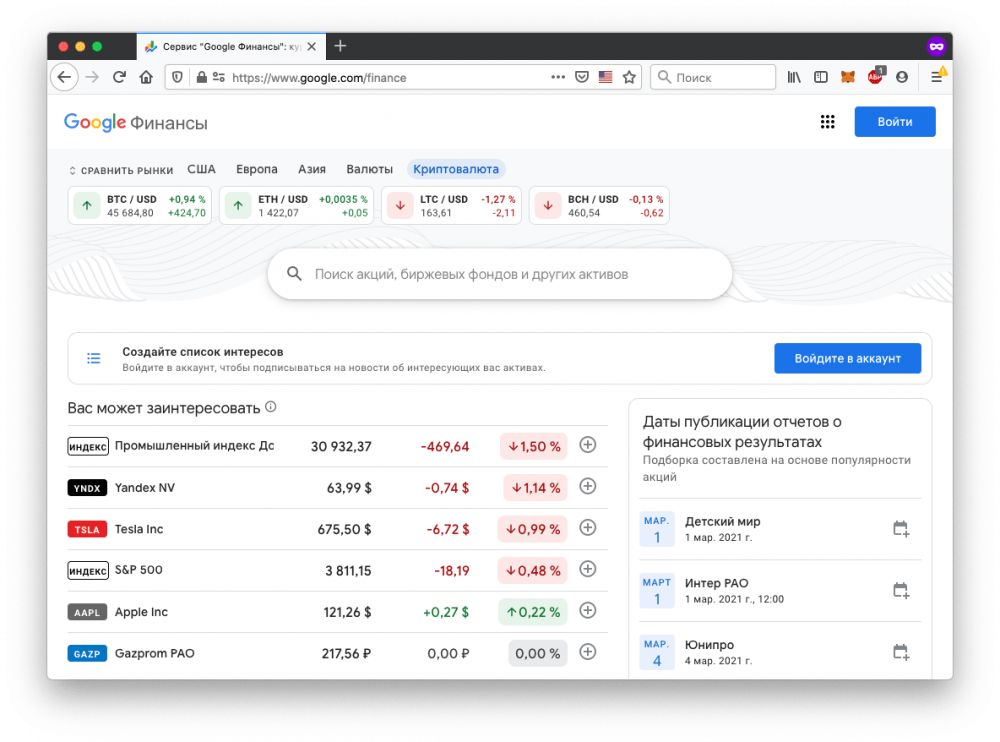Switch to the Валюты tab
This screenshot has width=1000, height=742.
pyautogui.click(x=370, y=169)
